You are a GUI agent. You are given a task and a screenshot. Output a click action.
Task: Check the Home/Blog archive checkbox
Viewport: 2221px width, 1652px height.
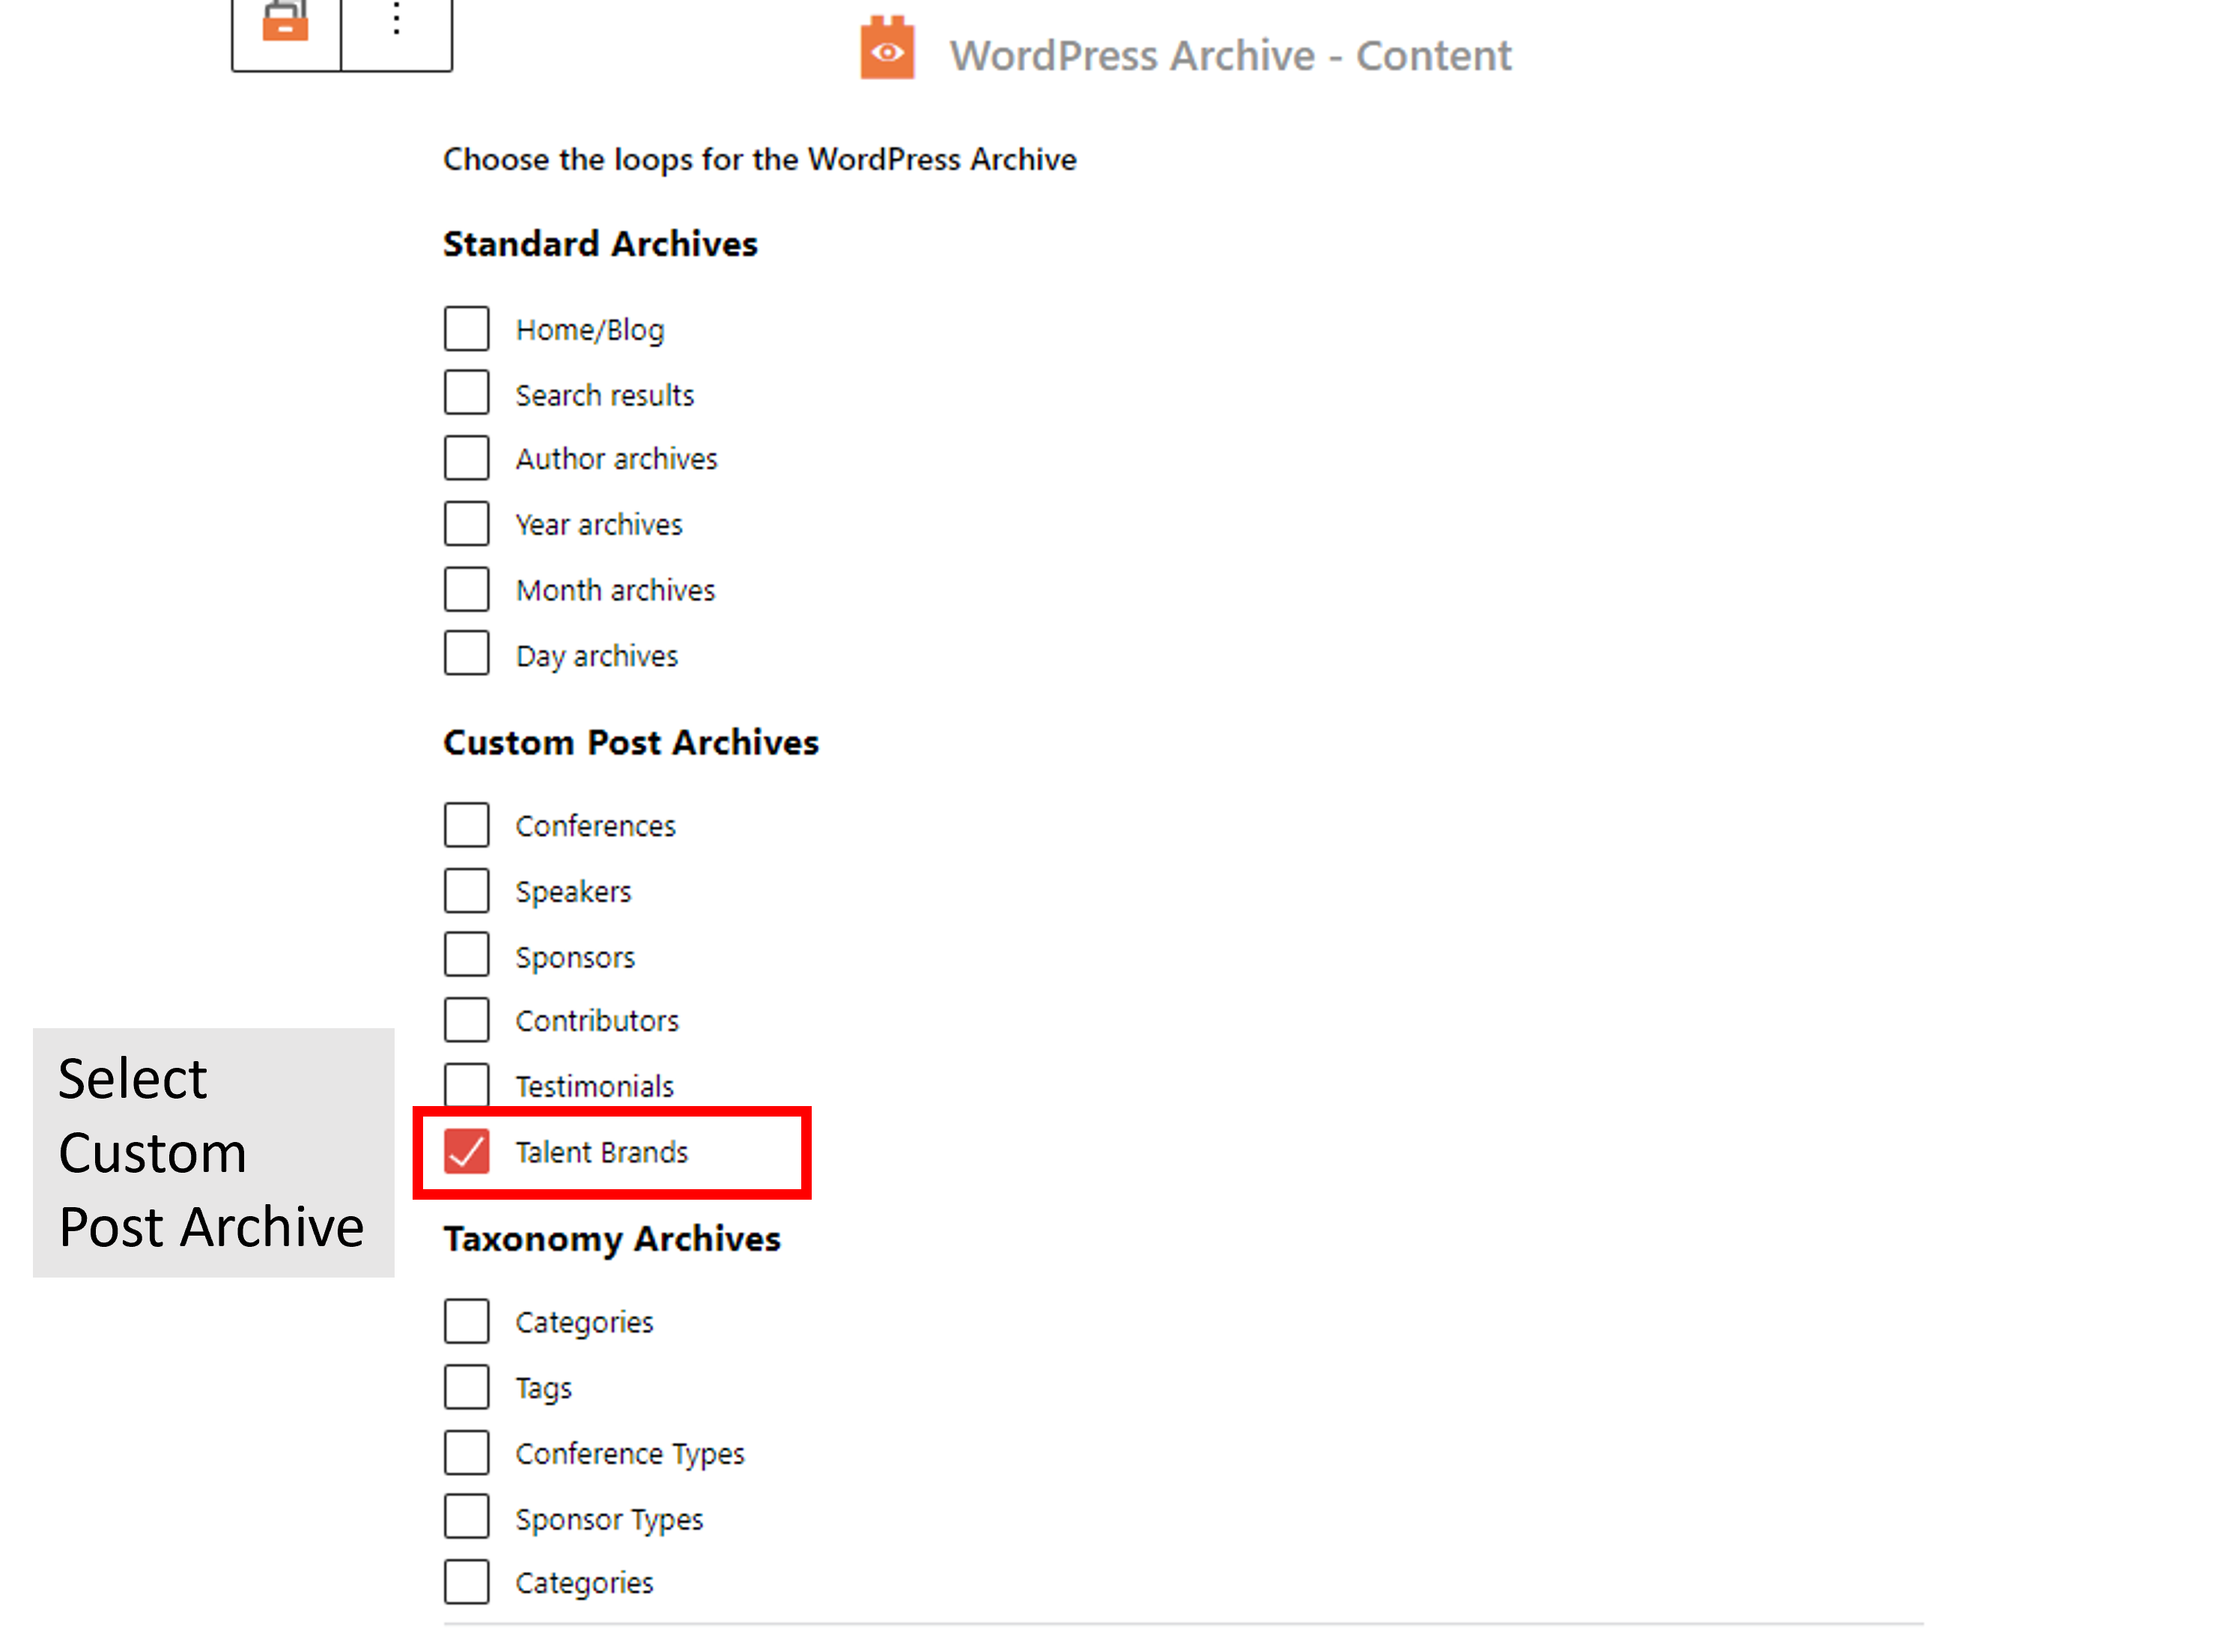(x=467, y=328)
